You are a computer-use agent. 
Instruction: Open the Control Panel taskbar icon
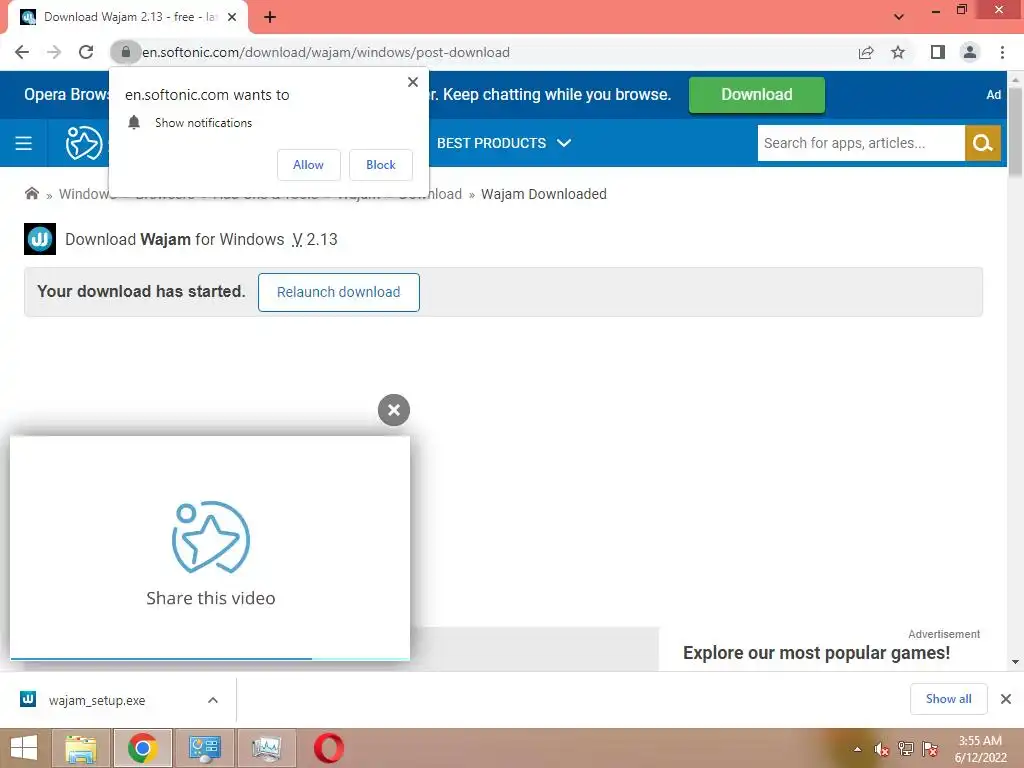(x=205, y=748)
